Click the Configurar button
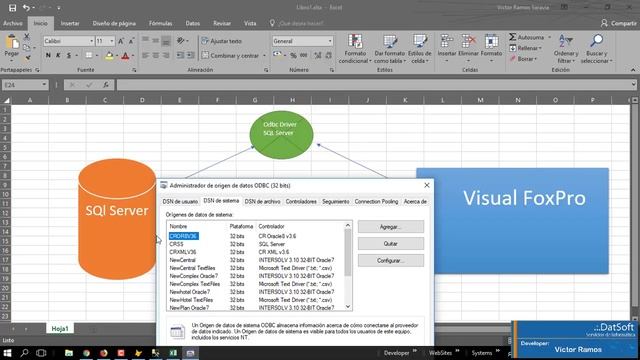 click(391, 260)
